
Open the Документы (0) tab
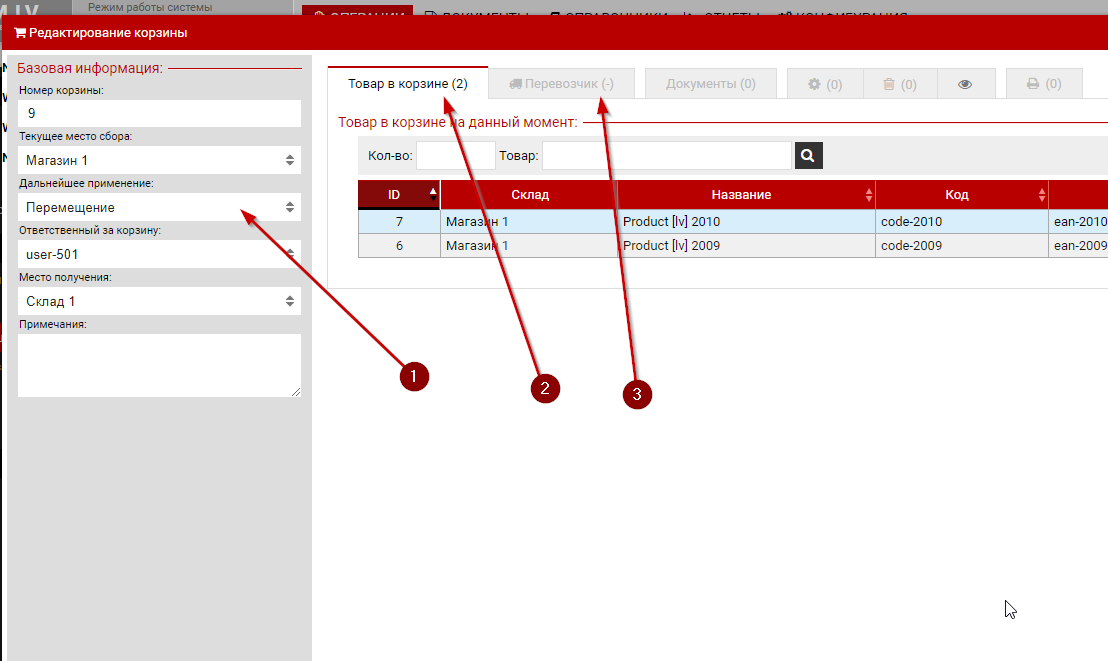710,84
